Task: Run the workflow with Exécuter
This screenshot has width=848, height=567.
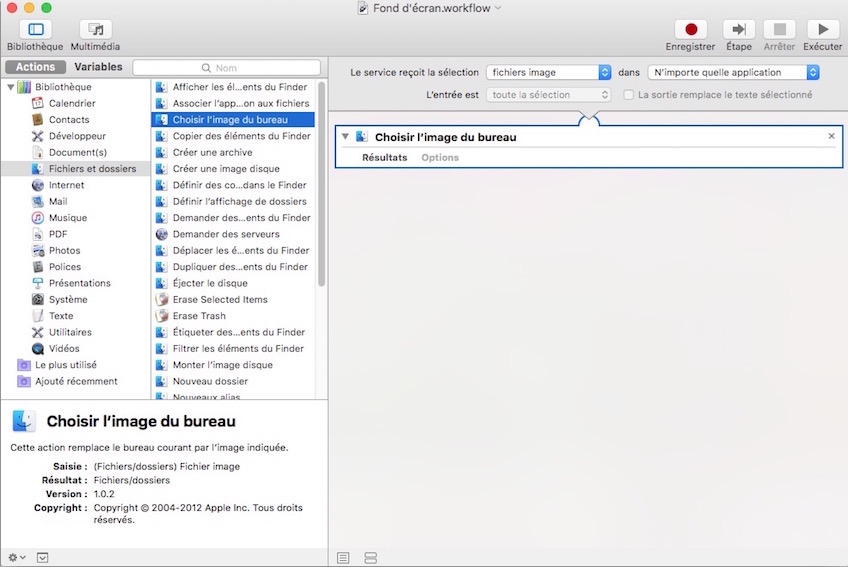Action: click(x=823, y=29)
